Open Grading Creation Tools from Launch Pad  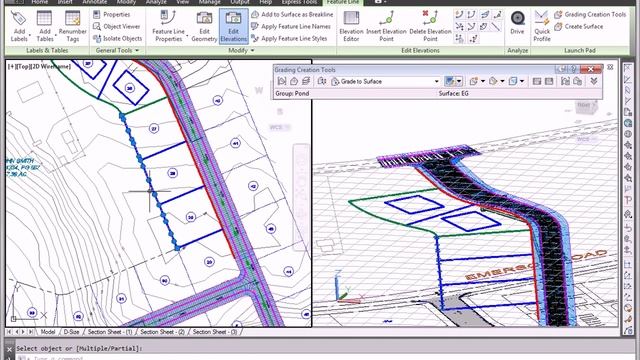click(590, 14)
